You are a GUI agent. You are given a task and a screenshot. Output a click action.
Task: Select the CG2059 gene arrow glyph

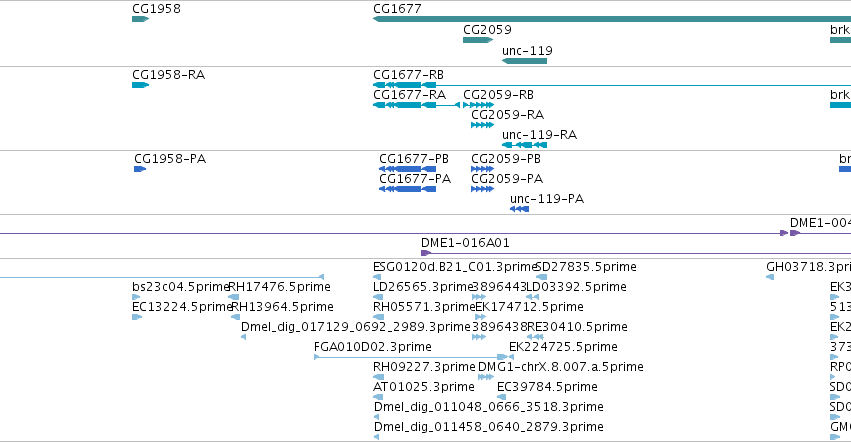(x=478, y=40)
